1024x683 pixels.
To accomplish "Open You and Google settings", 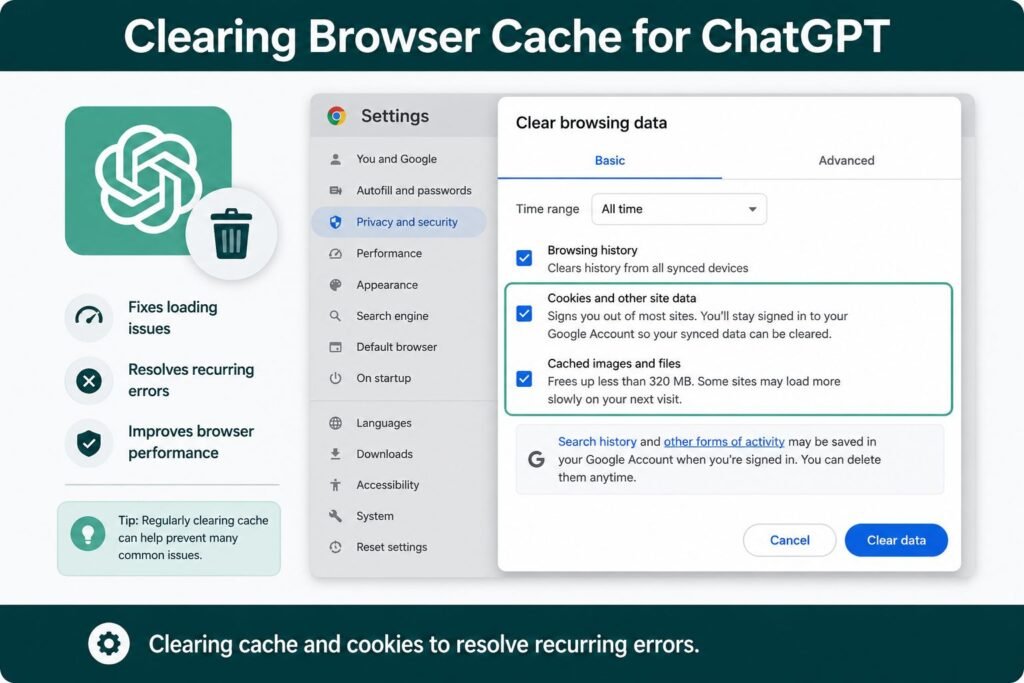I will [x=396, y=159].
